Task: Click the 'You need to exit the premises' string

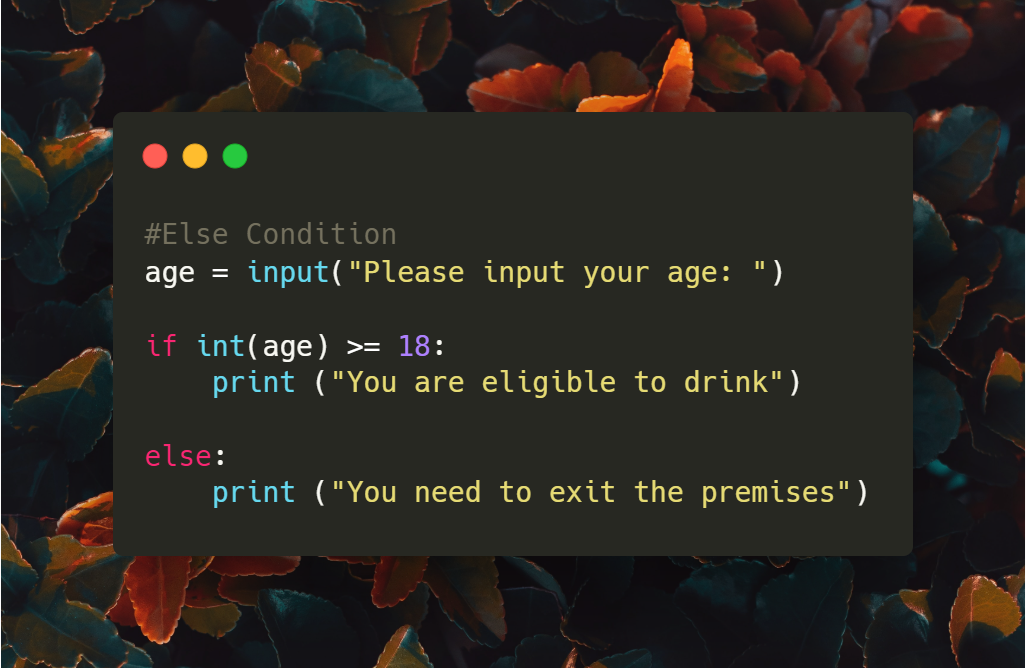Action: click(x=591, y=492)
